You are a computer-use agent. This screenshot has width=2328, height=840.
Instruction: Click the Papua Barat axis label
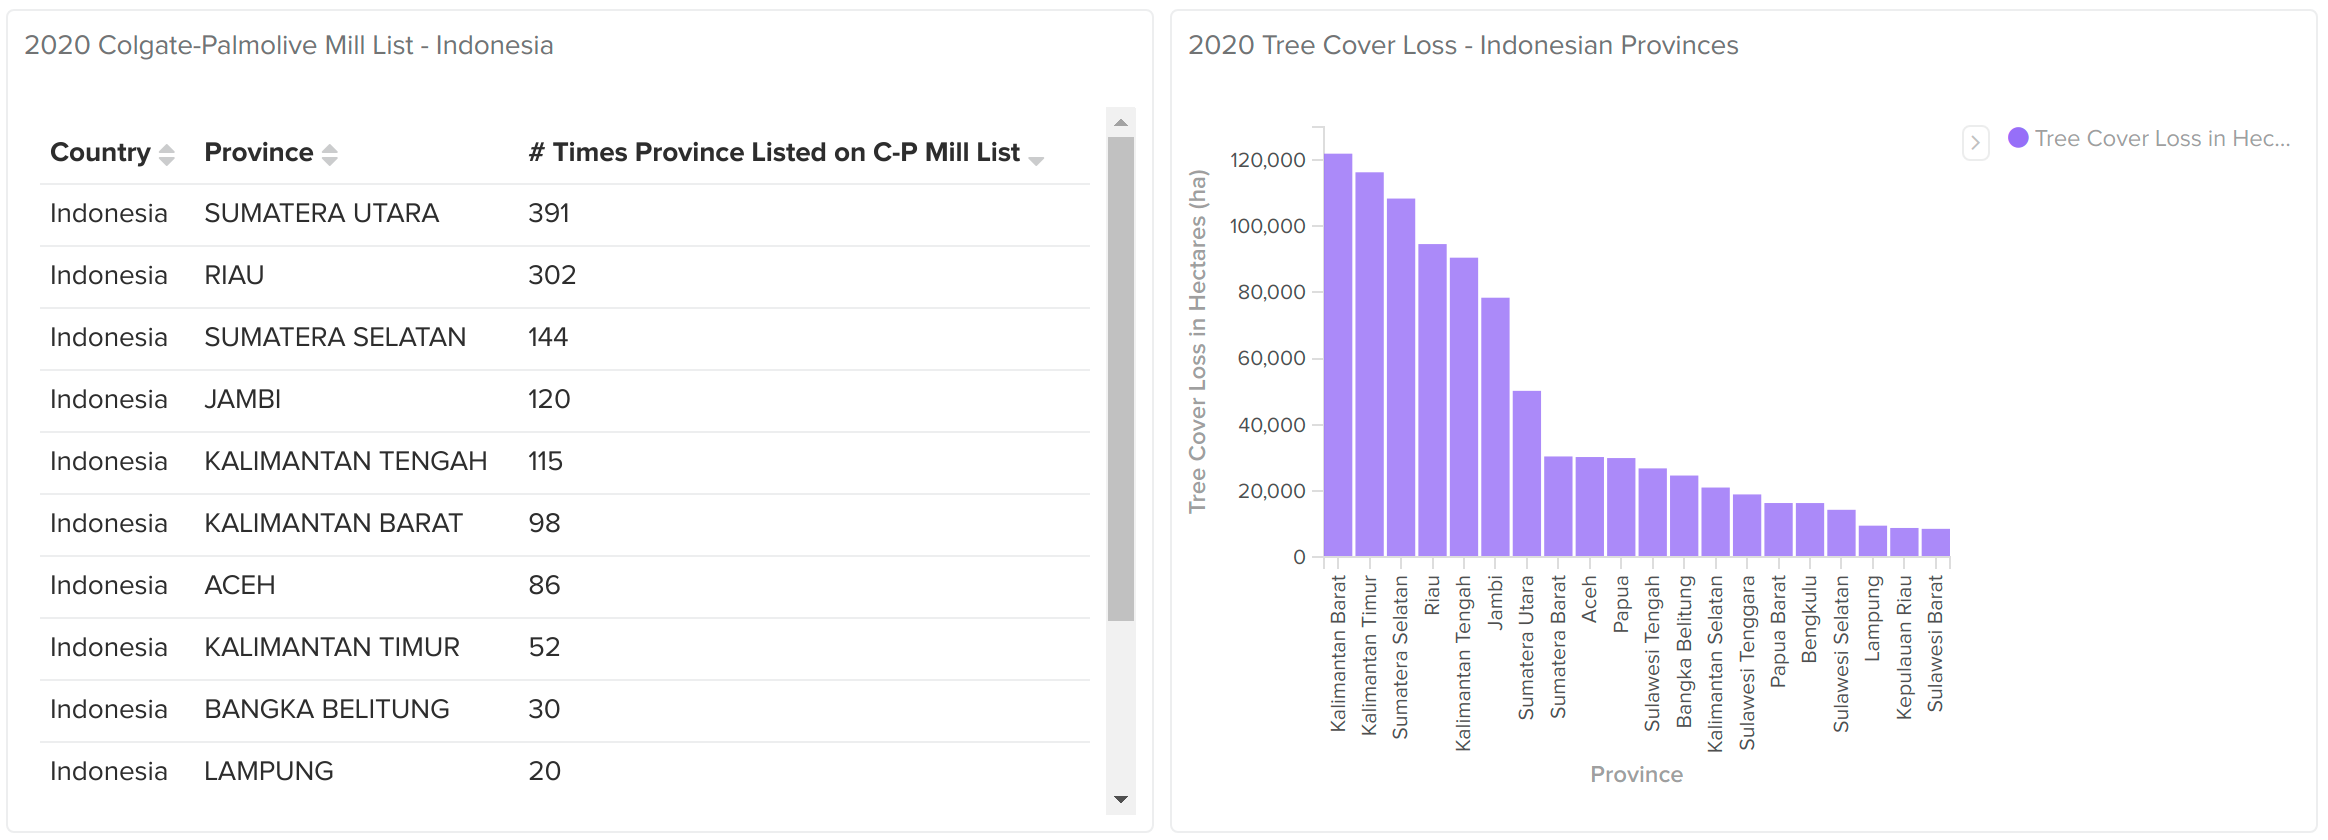tap(1778, 631)
